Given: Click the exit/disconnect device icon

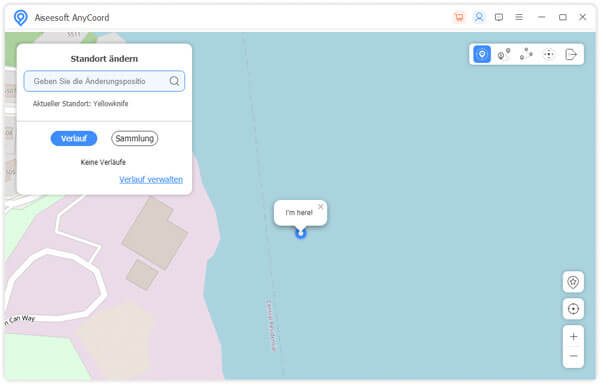Looking at the screenshot, I should 571,54.
